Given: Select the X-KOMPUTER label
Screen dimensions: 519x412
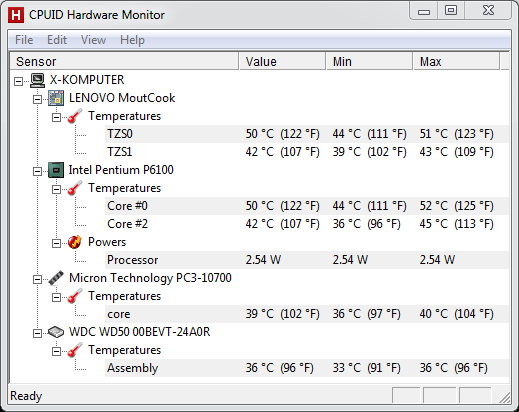Looking at the screenshot, I should pyautogui.click(x=87, y=80).
